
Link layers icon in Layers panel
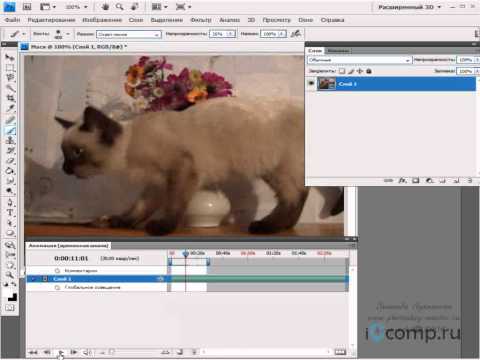[388, 180]
